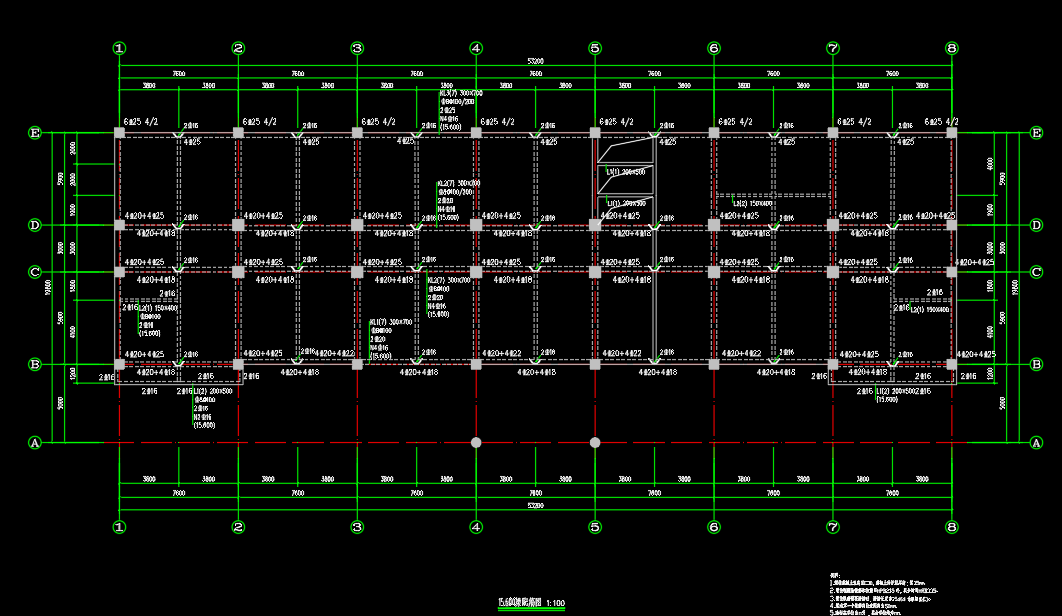Click the square column at axes B and 3
This screenshot has width=1062, height=616.
357,364
